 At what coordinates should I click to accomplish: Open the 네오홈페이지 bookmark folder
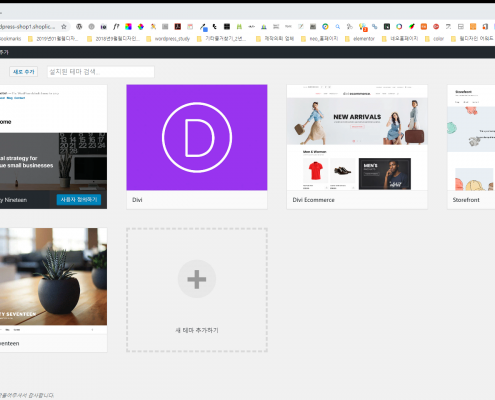pyautogui.click(x=400, y=39)
